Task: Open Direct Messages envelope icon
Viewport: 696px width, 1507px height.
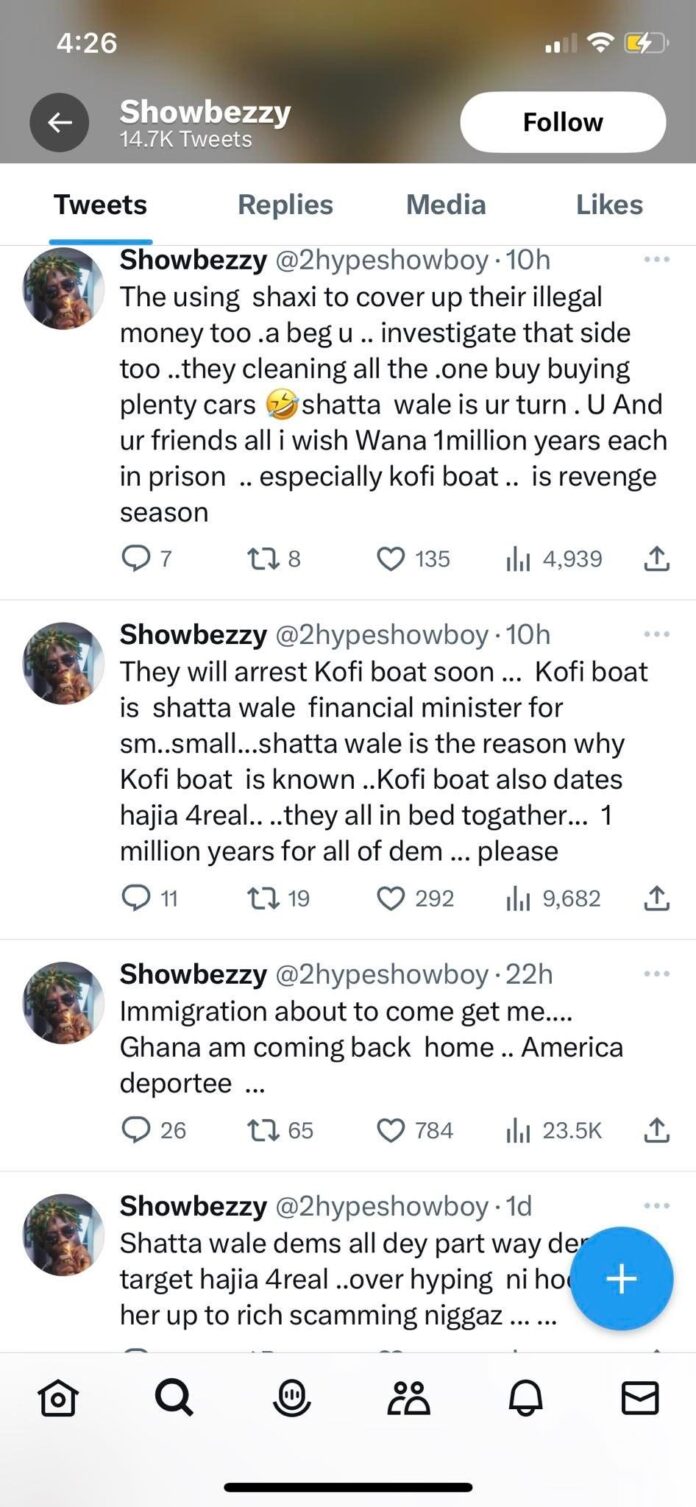Action: (x=638, y=1398)
